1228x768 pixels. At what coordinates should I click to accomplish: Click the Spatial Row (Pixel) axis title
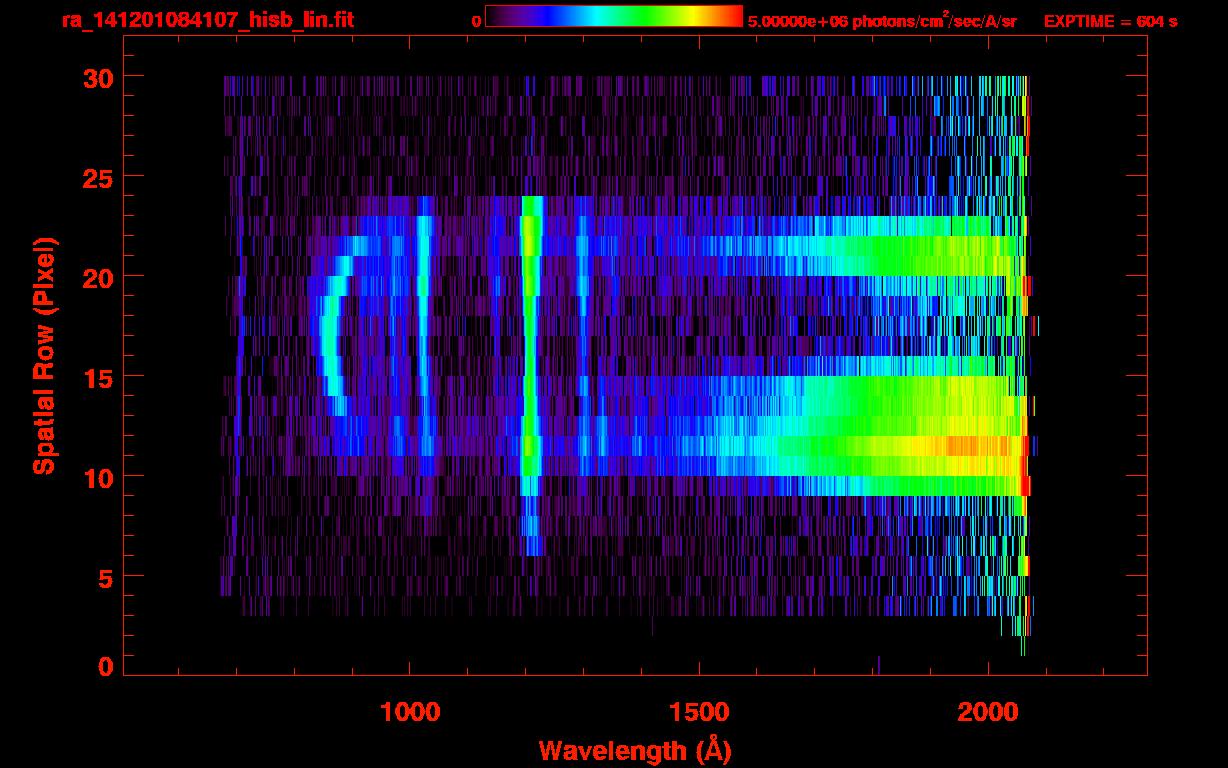tap(44, 356)
